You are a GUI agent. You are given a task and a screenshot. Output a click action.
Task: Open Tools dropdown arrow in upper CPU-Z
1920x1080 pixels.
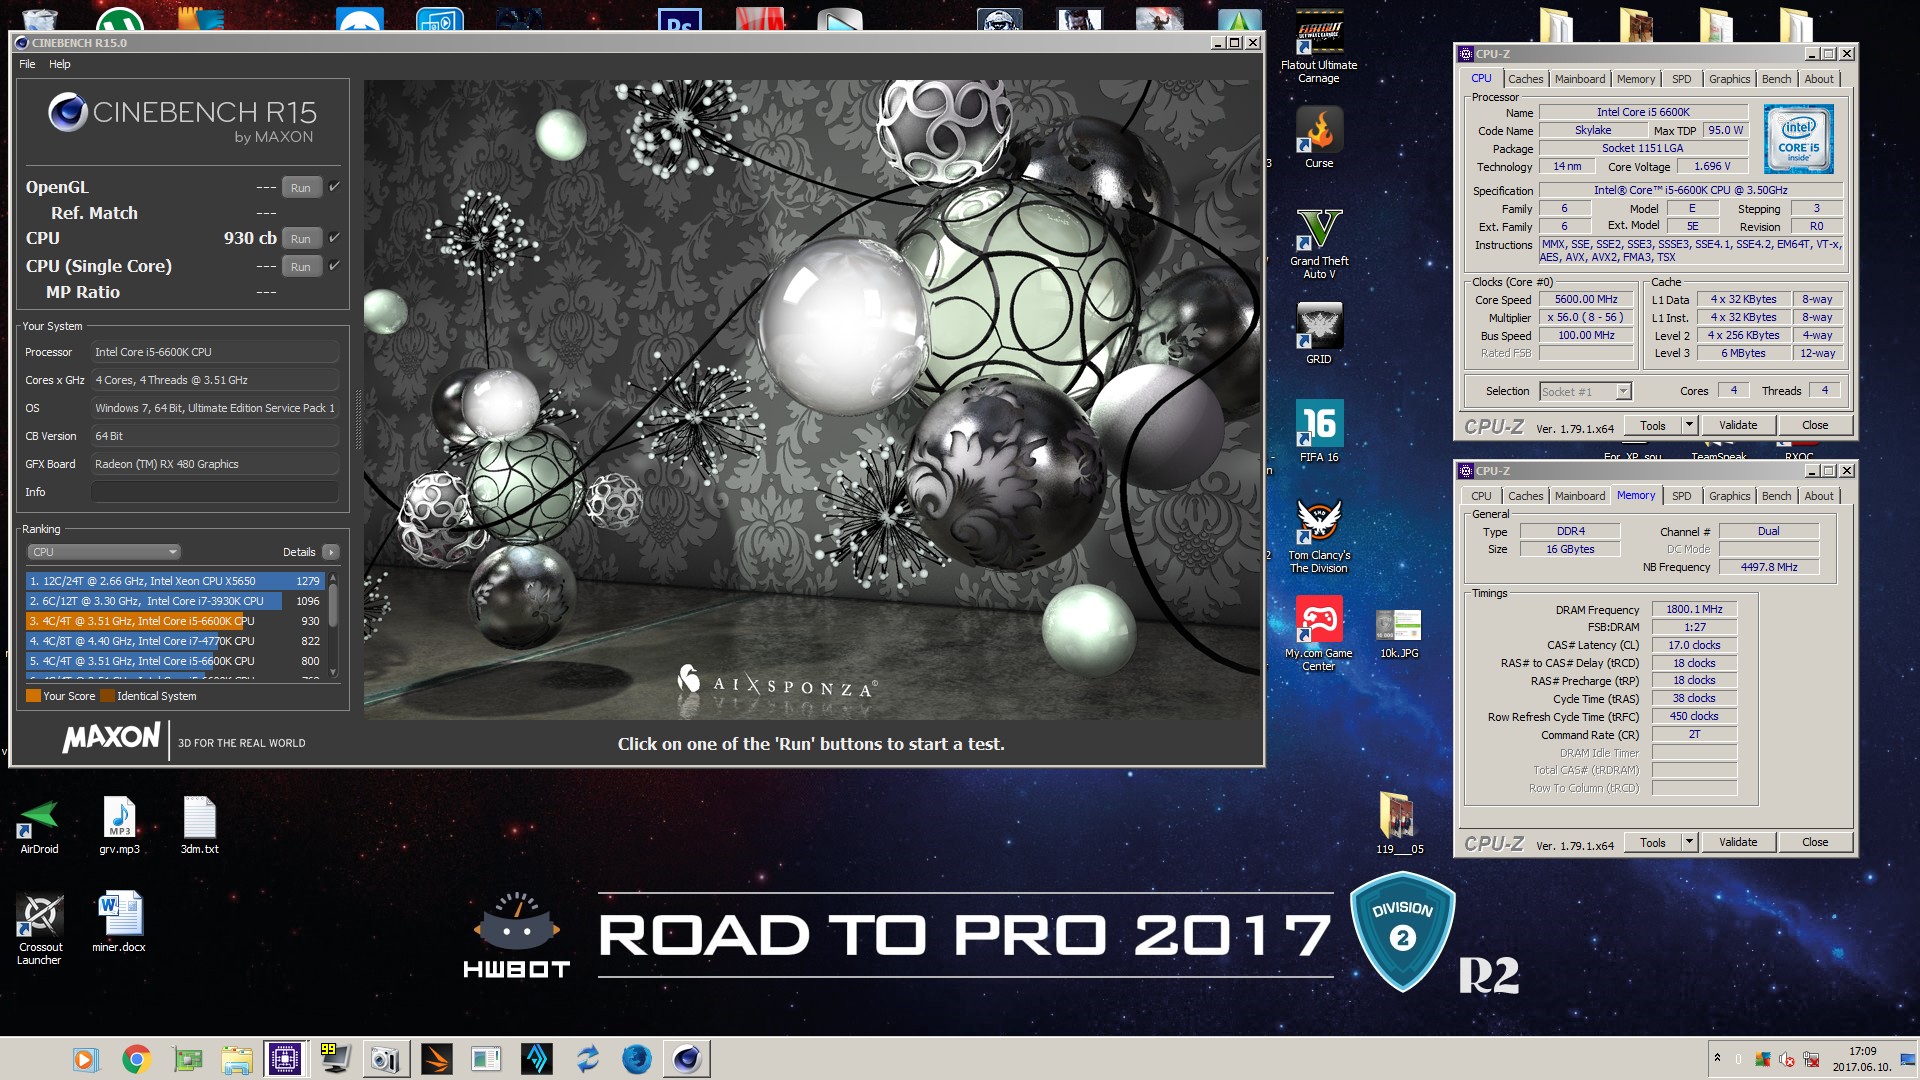[x=1689, y=425]
